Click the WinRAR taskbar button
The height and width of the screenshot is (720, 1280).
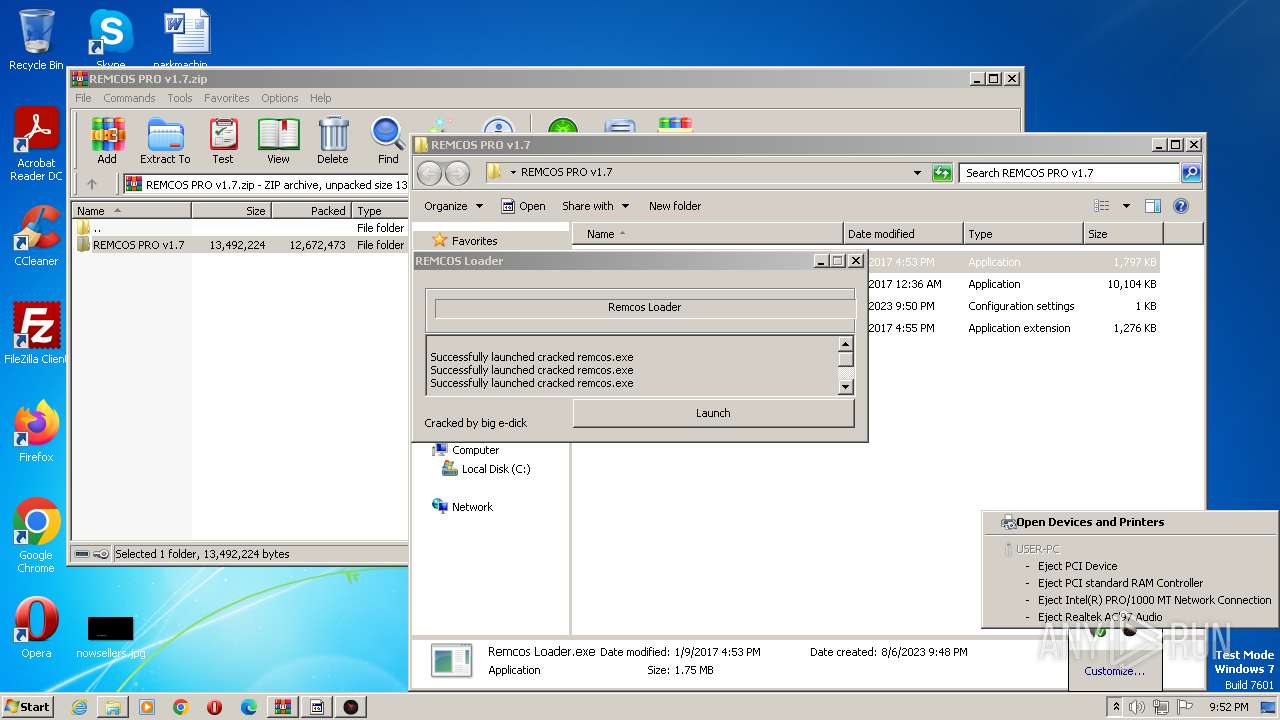point(282,707)
